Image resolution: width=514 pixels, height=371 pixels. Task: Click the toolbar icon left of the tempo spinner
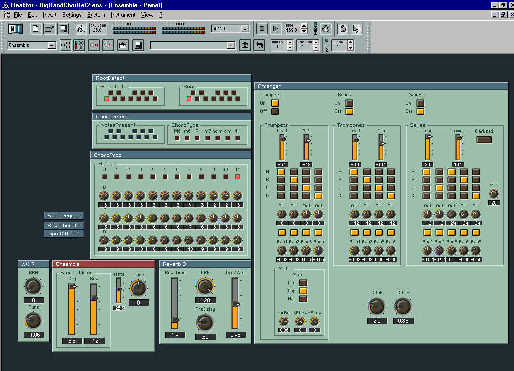(x=276, y=29)
